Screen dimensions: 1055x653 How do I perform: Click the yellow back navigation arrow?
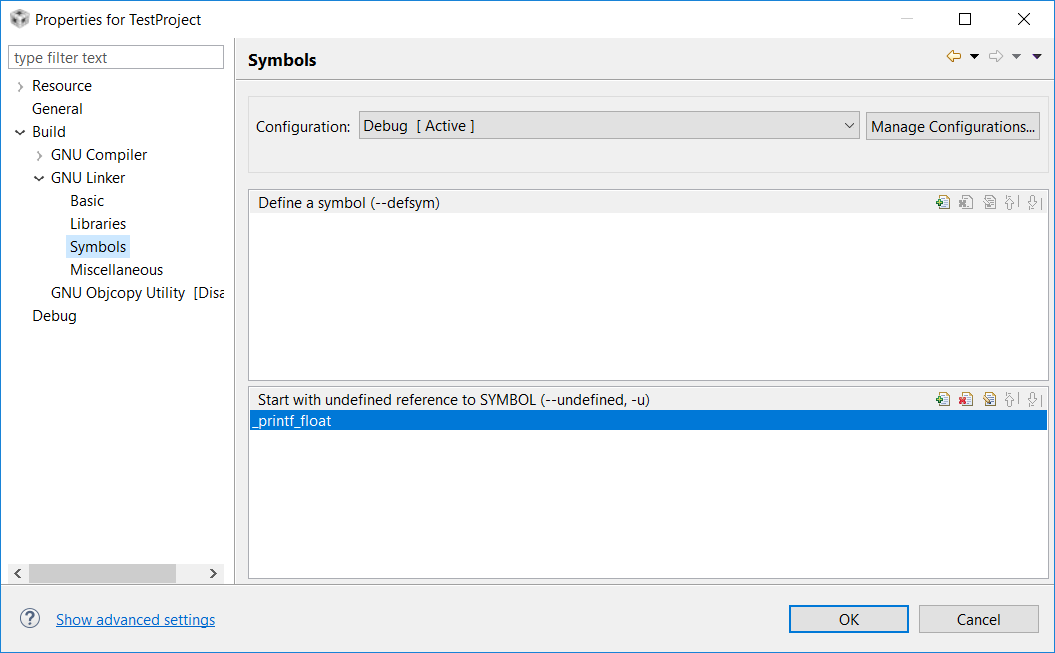[954, 57]
